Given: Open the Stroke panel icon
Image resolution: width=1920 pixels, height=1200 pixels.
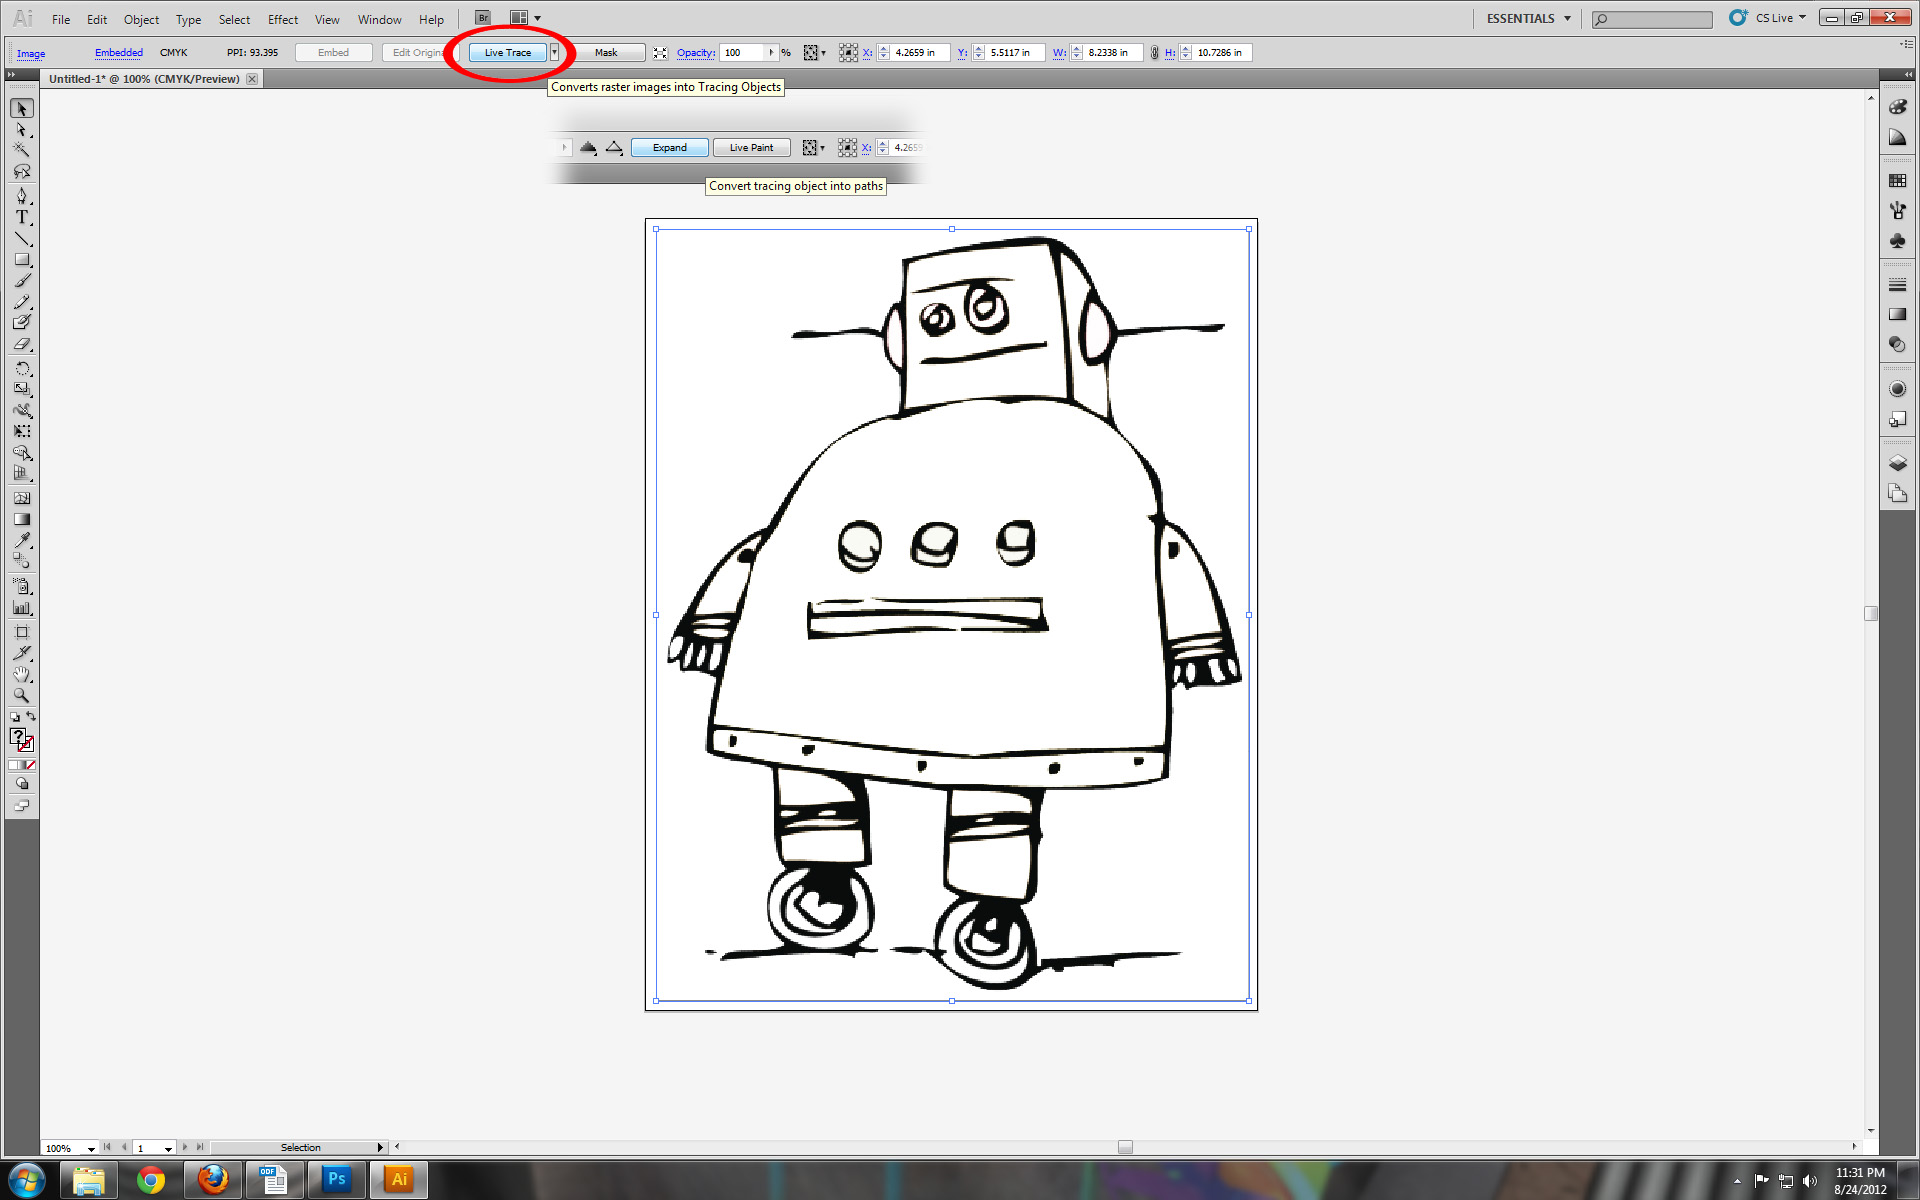Looking at the screenshot, I should coord(1897,285).
